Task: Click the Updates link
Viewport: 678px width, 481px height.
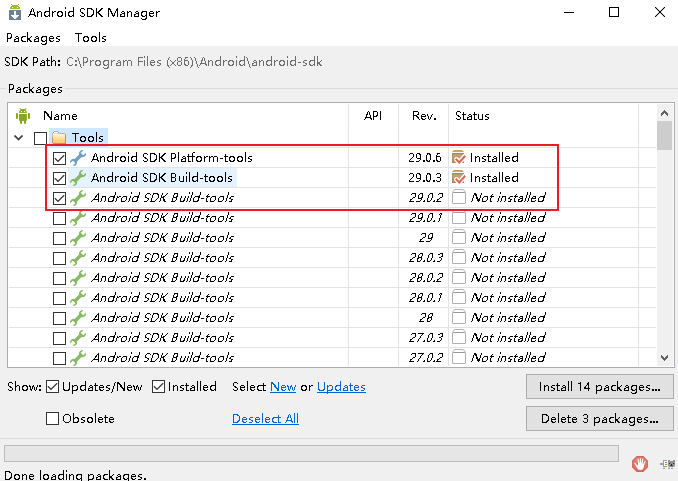Action: pos(341,387)
